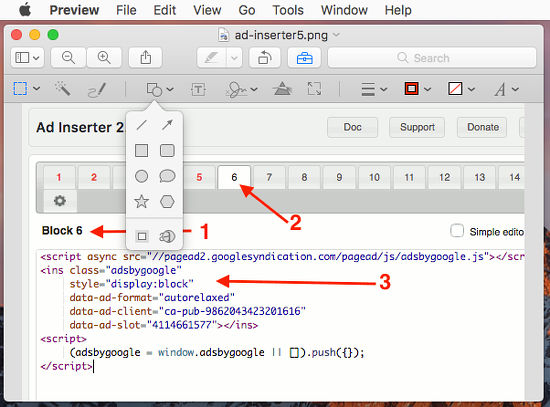
Task: Select block tab 6
Action: point(234,177)
